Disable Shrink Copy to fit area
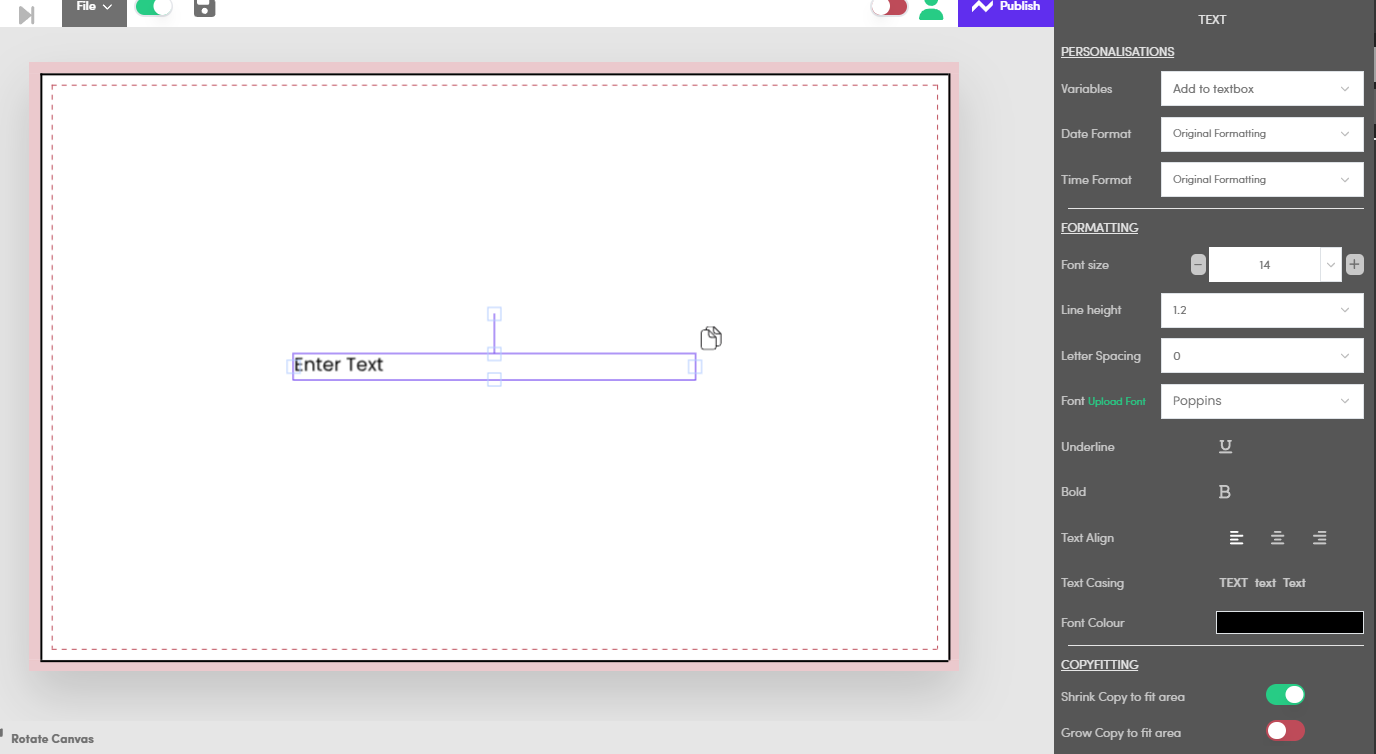The width and height of the screenshot is (1376, 754). click(x=1285, y=695)
